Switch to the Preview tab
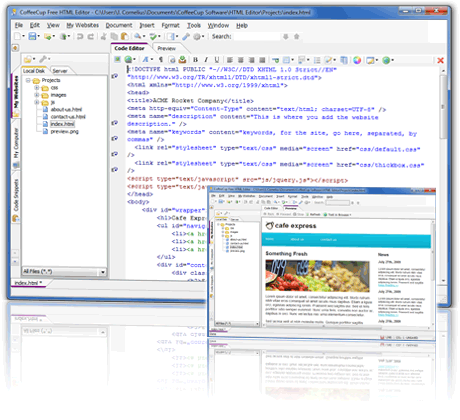This screenshot has width=460, height=420. 166,49
